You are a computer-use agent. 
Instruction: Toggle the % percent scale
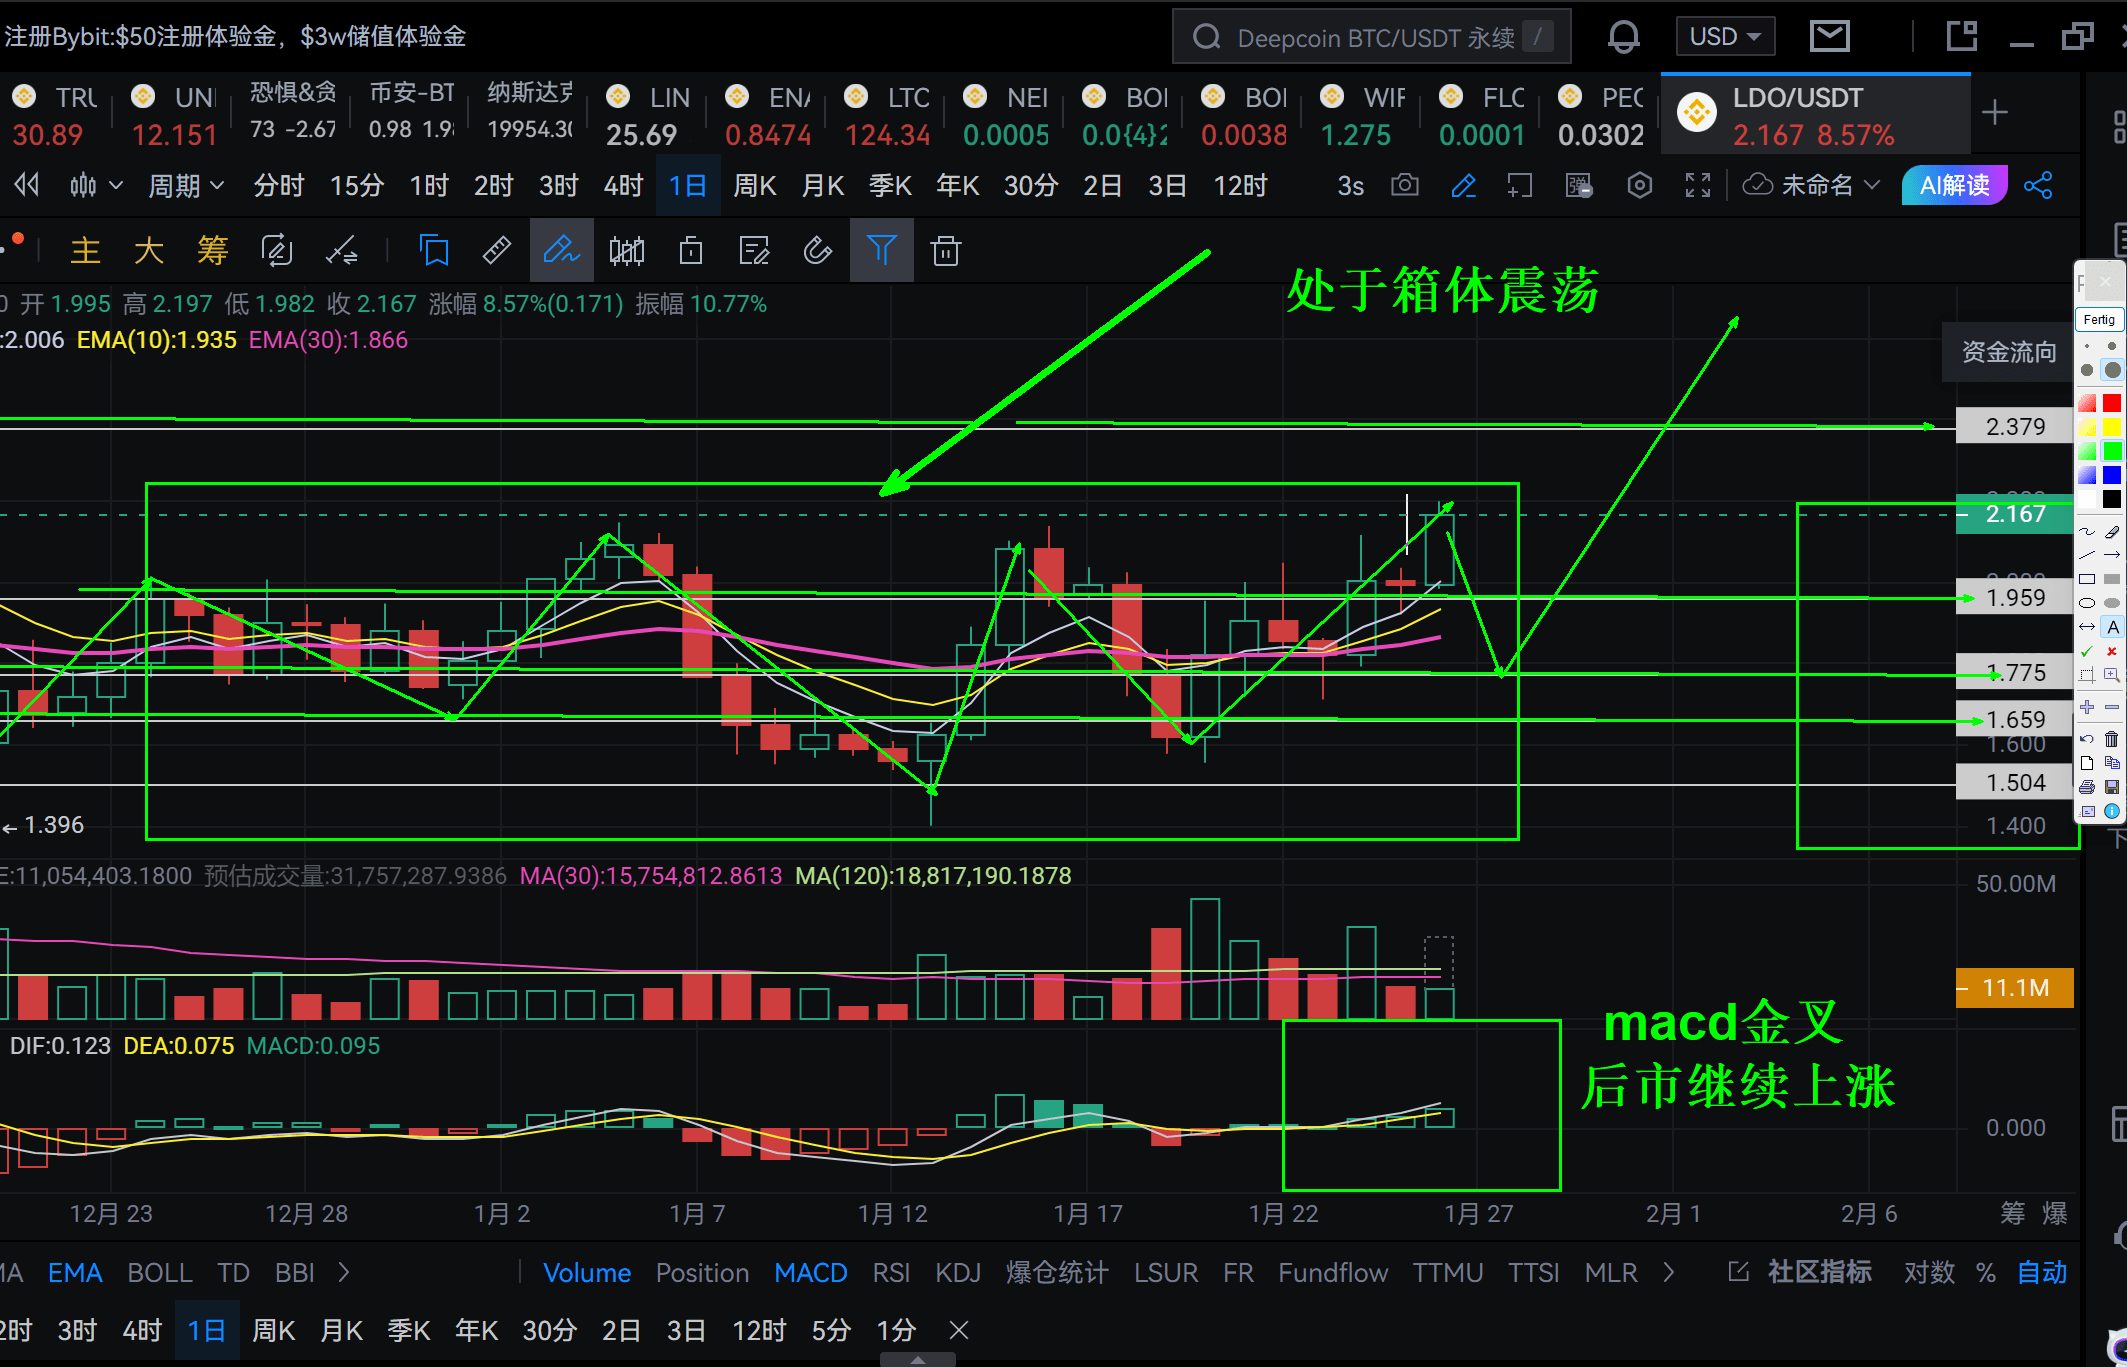[x=1986, y=1272]
